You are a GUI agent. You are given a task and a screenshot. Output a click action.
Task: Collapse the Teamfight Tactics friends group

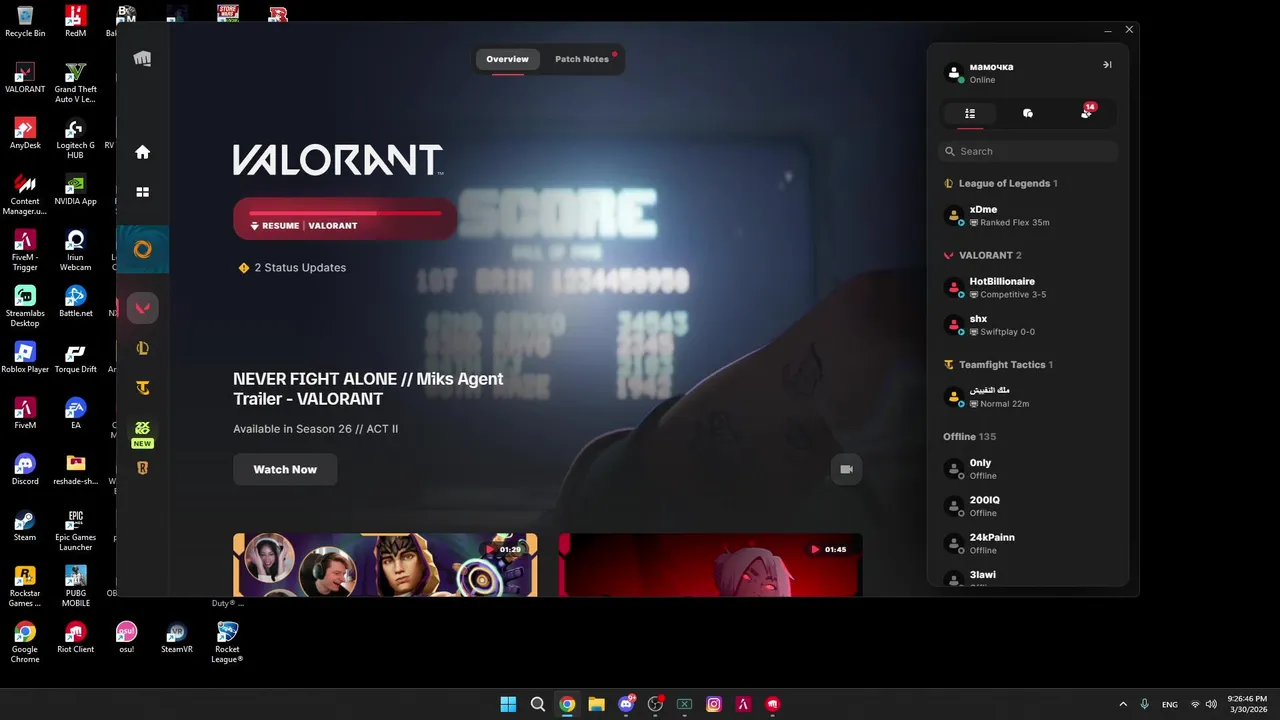pyautogui.click(x=998, y=365)
